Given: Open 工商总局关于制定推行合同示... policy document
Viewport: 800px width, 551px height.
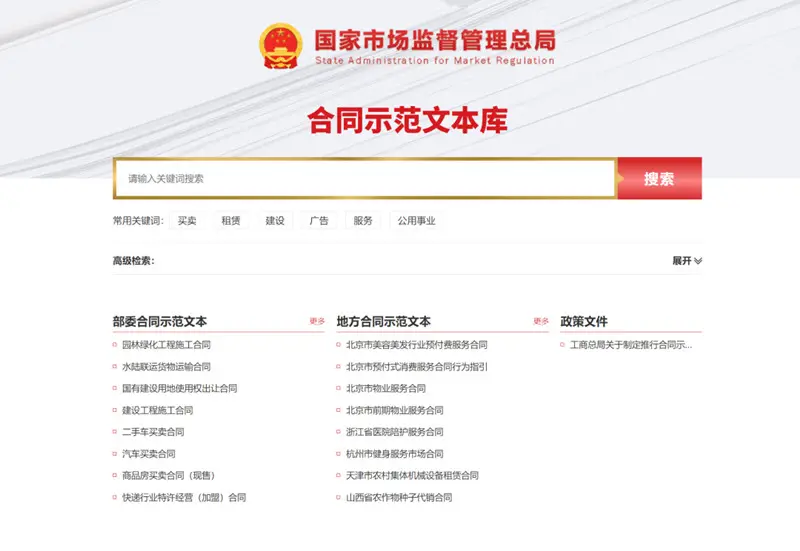Looking at the screenshot, I should 631,345.
